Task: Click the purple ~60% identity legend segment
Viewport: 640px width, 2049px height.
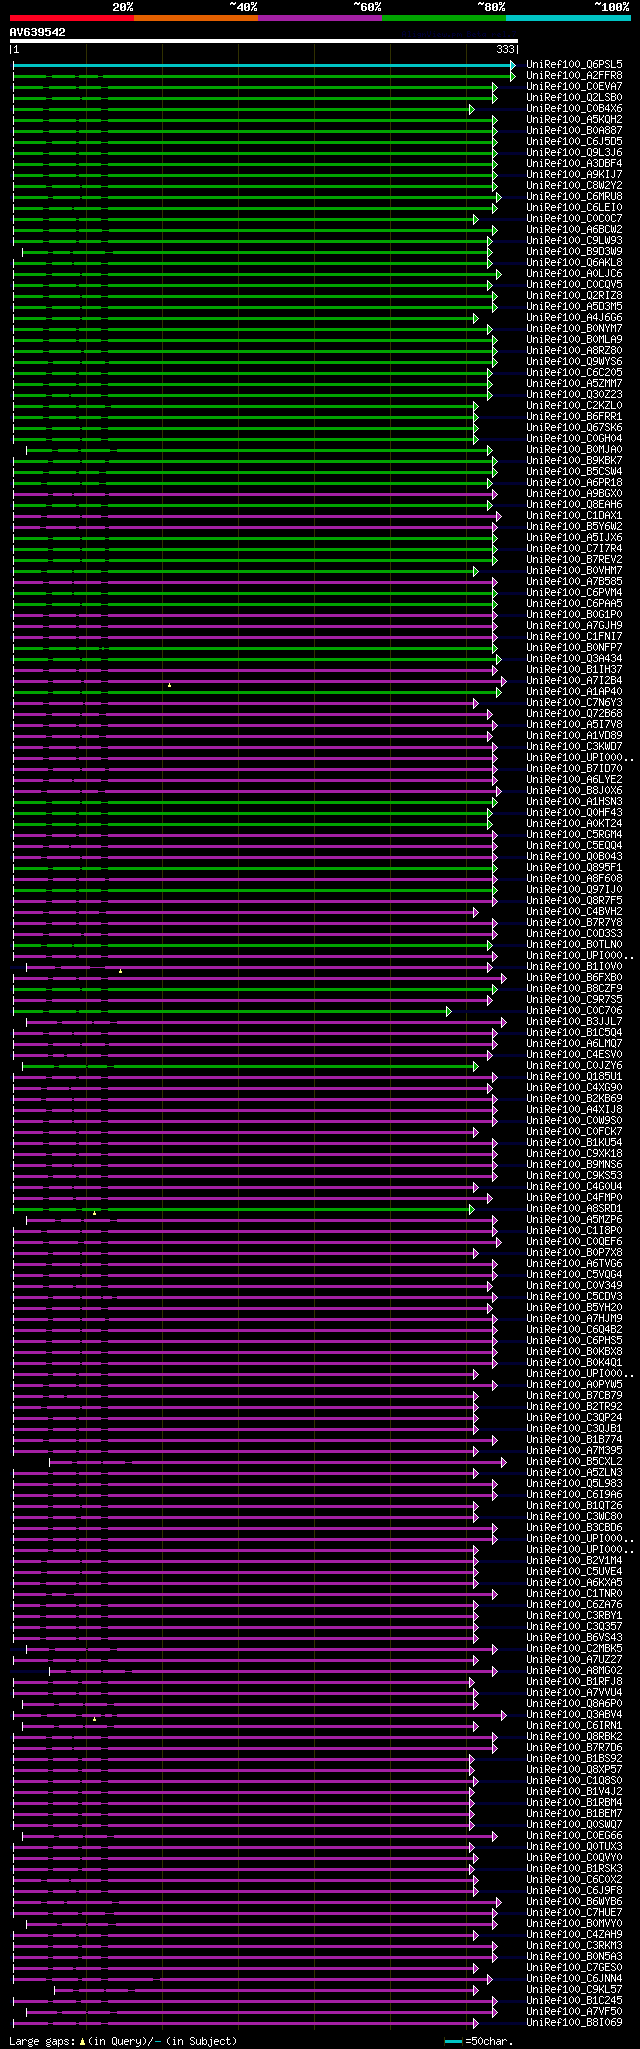Action: [319, 18]
